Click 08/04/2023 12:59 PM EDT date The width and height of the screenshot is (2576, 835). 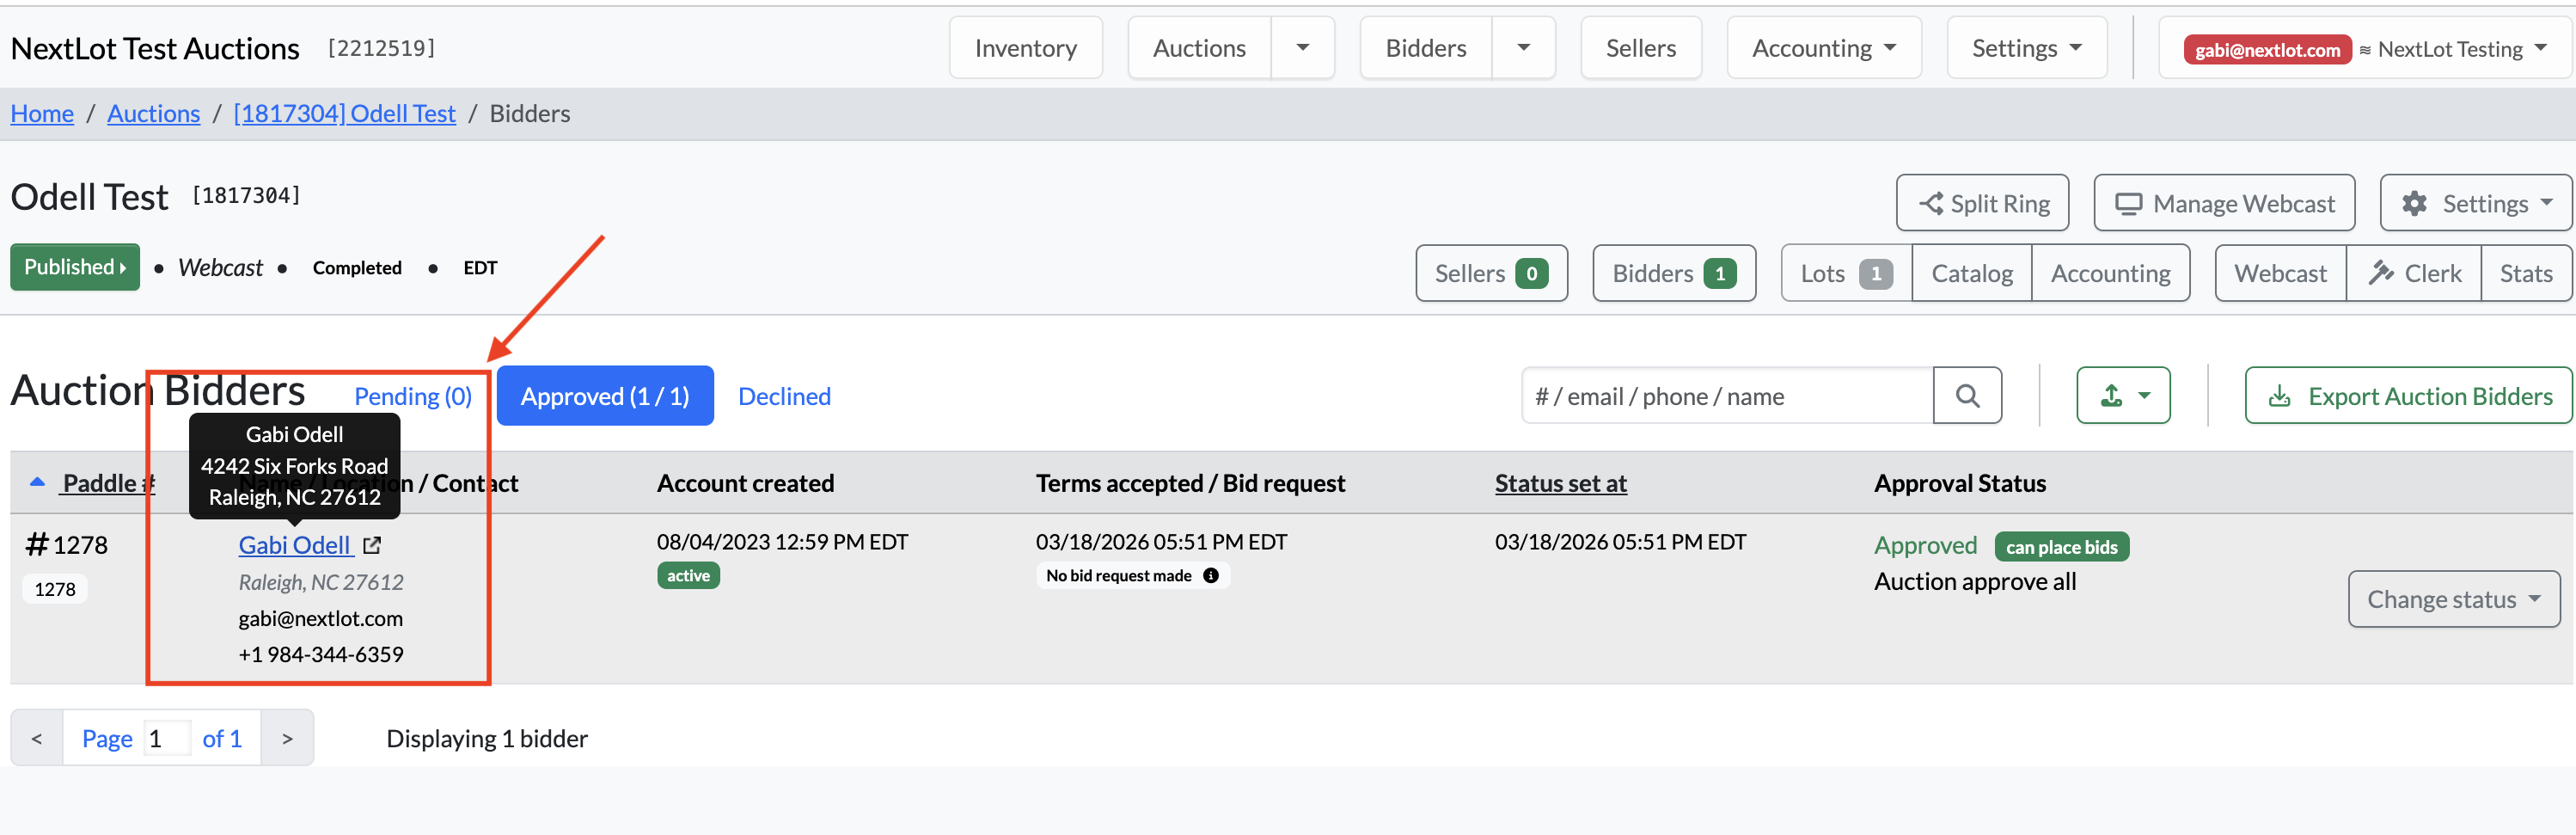tap(782, 541)
